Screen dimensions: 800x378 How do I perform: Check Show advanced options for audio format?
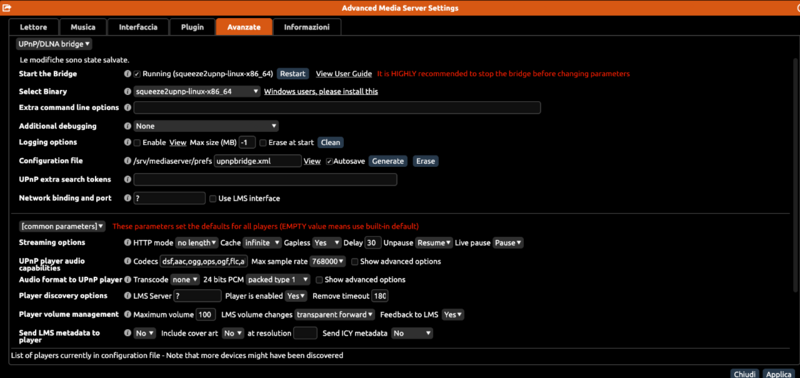[x=319, y=280]
